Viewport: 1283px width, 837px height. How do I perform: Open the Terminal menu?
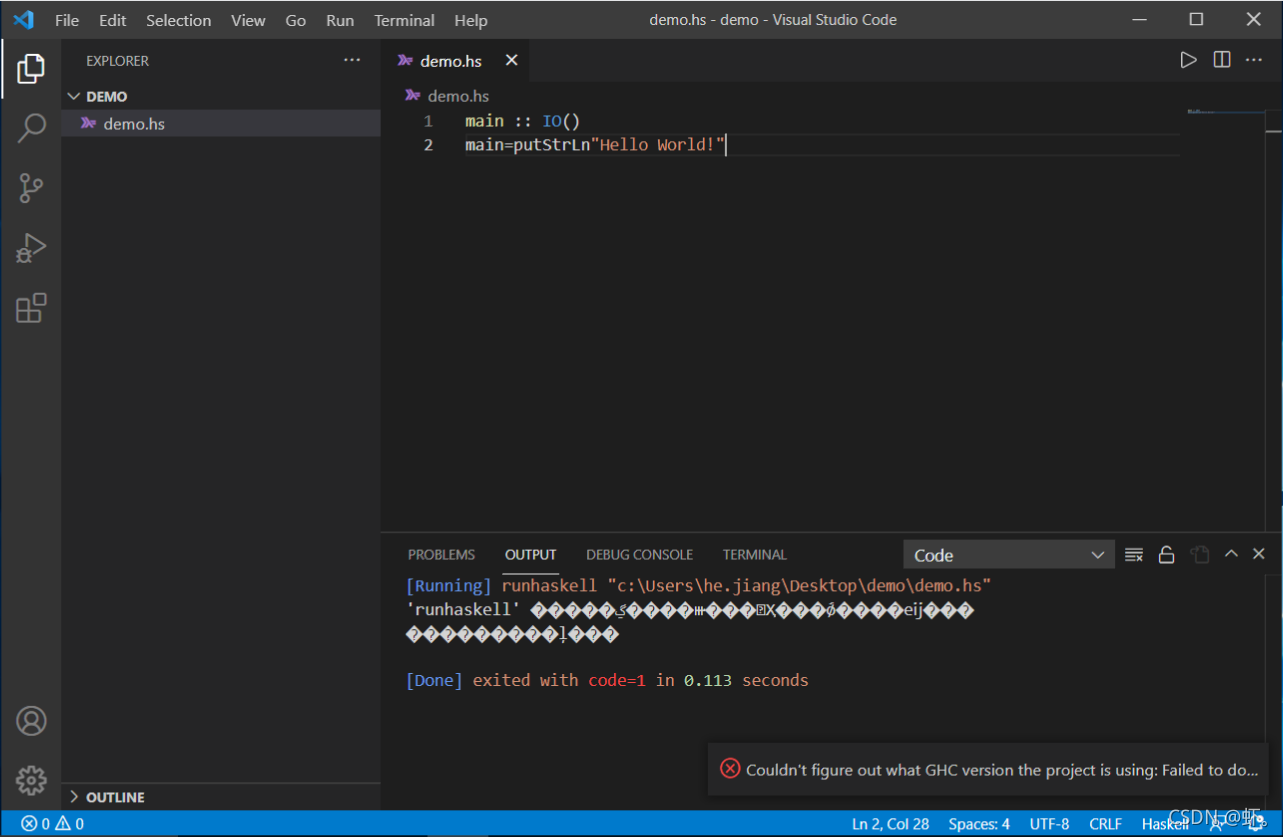[404, 20]
